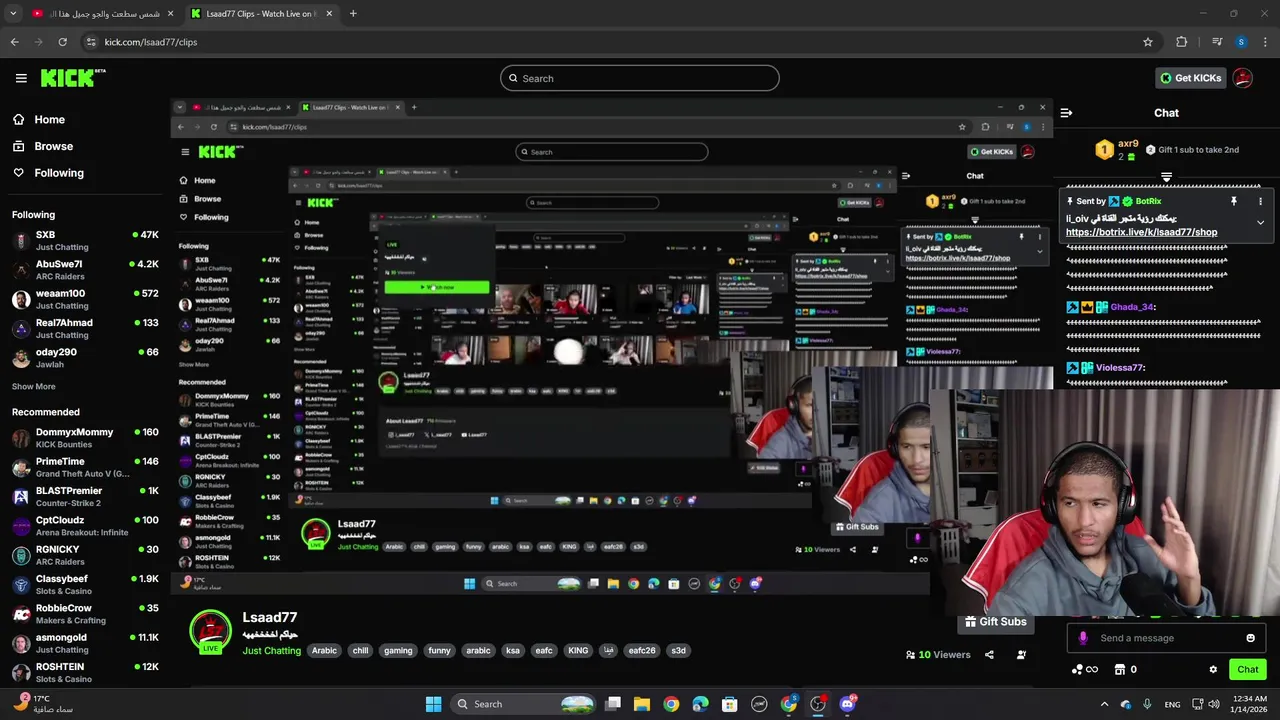
Task: Select the funny tag
Action: pyautogui.click(x=439, y=650)
